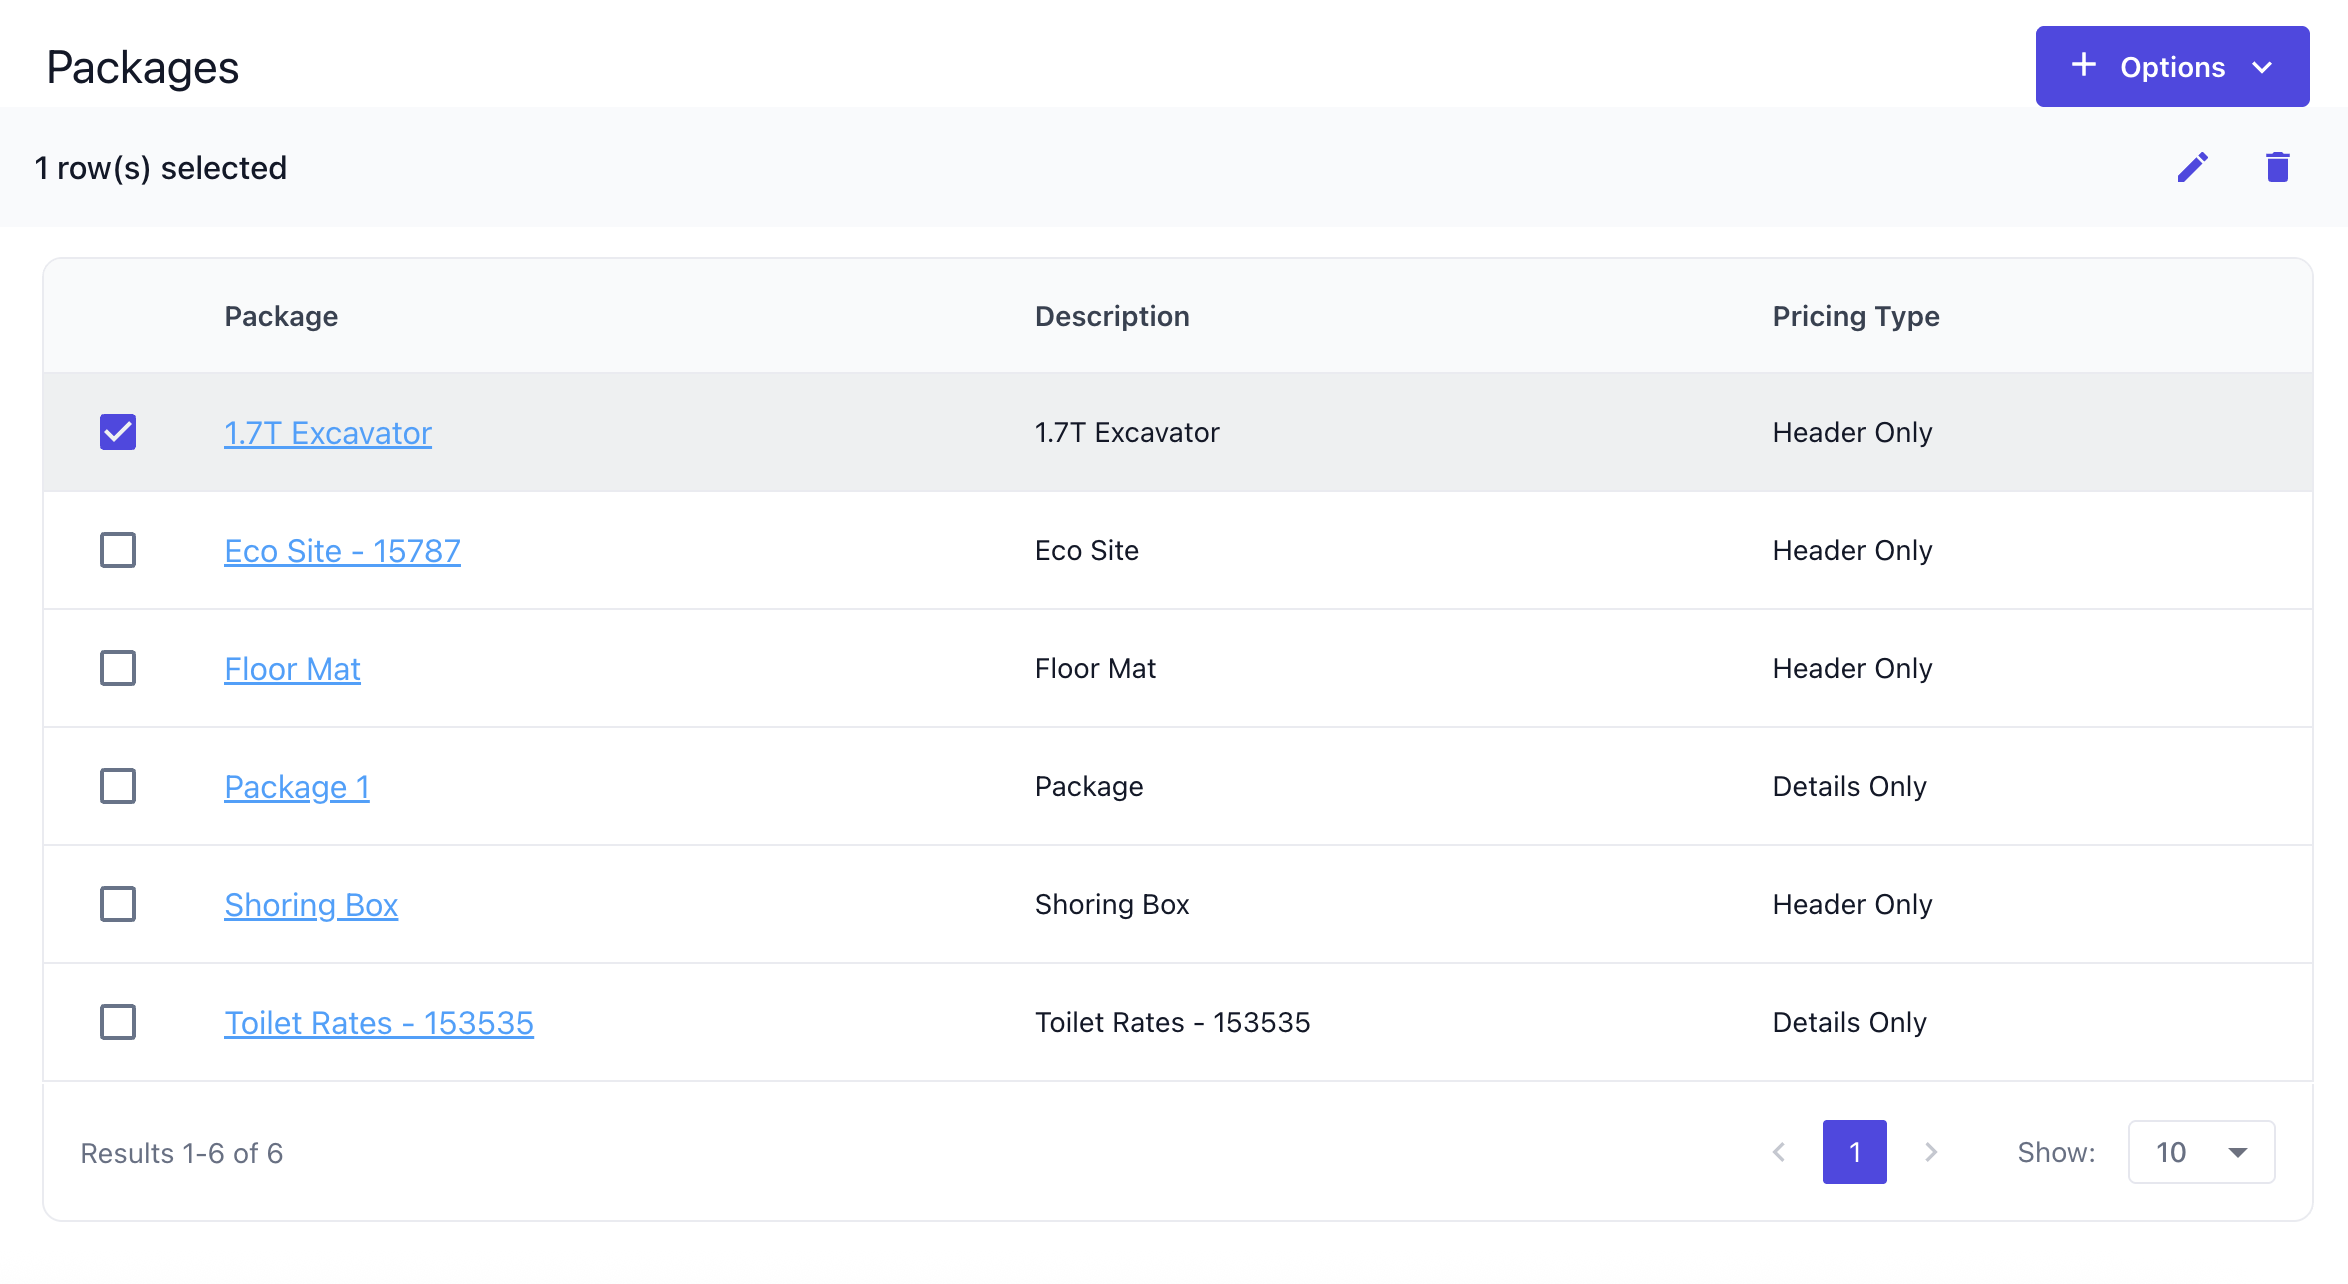Open the Eco Site - 15787 link

pyautogui.click(x=342, y=551)
